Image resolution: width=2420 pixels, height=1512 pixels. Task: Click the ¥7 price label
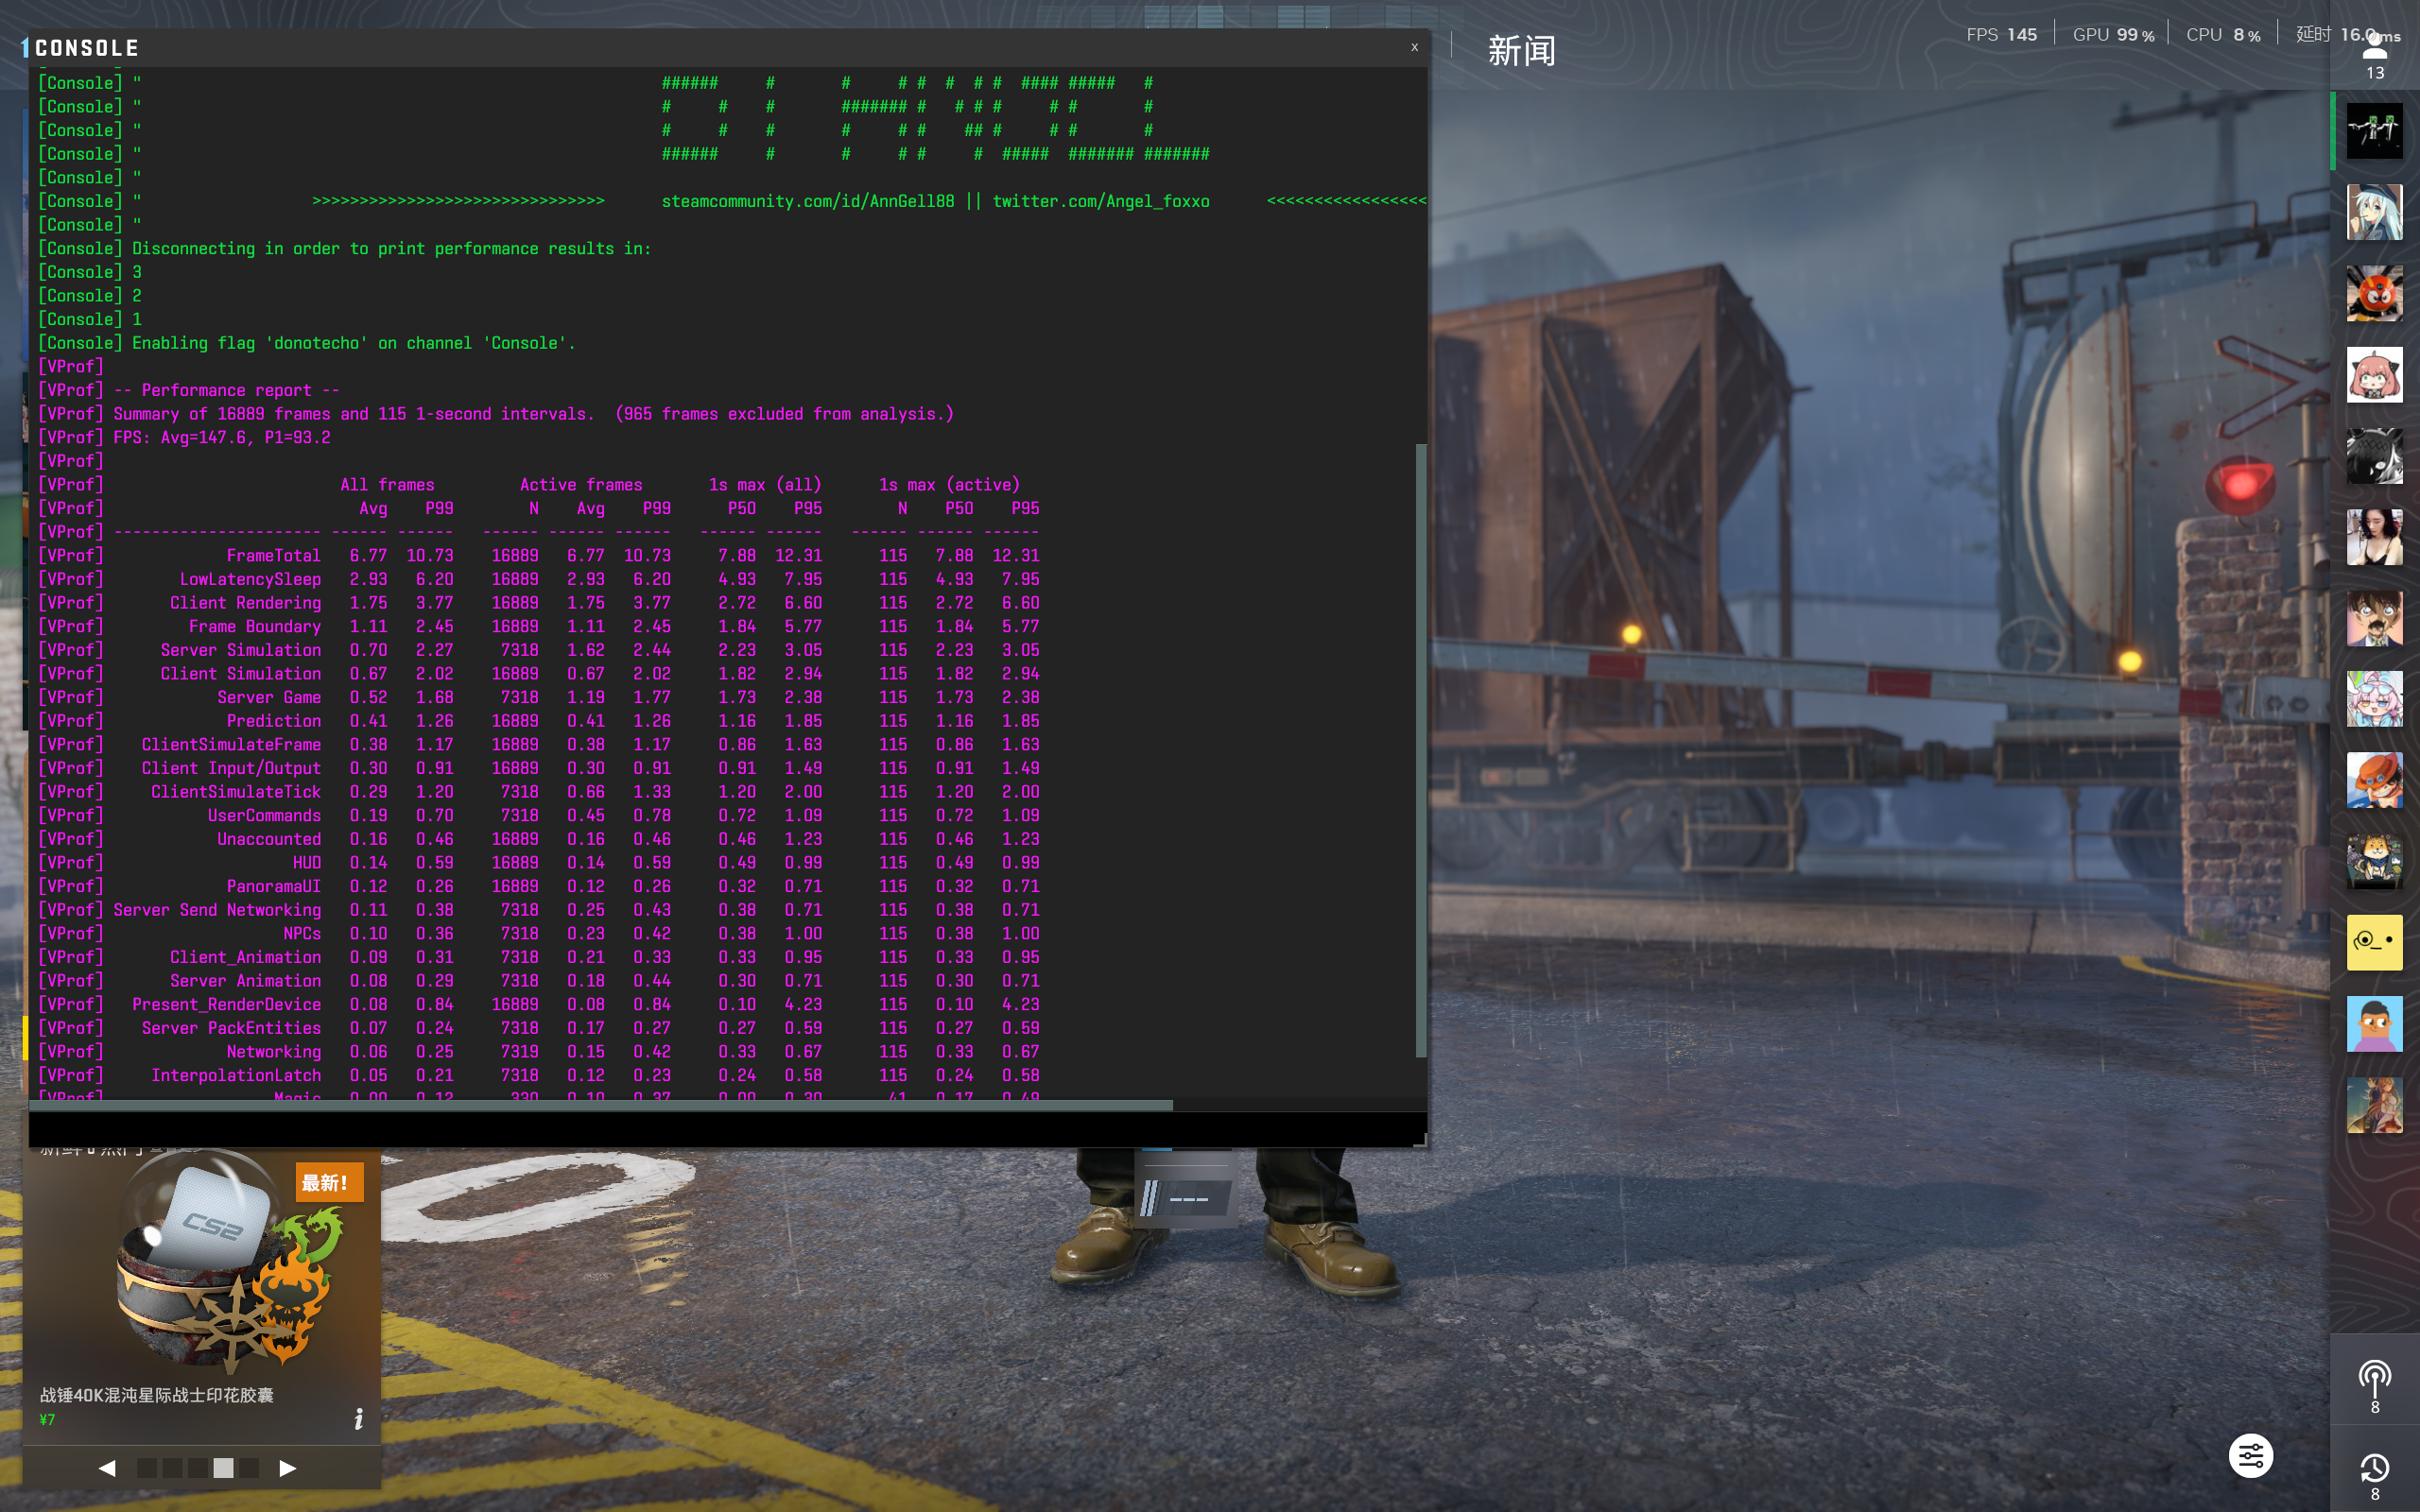(x=47, y=1420)
